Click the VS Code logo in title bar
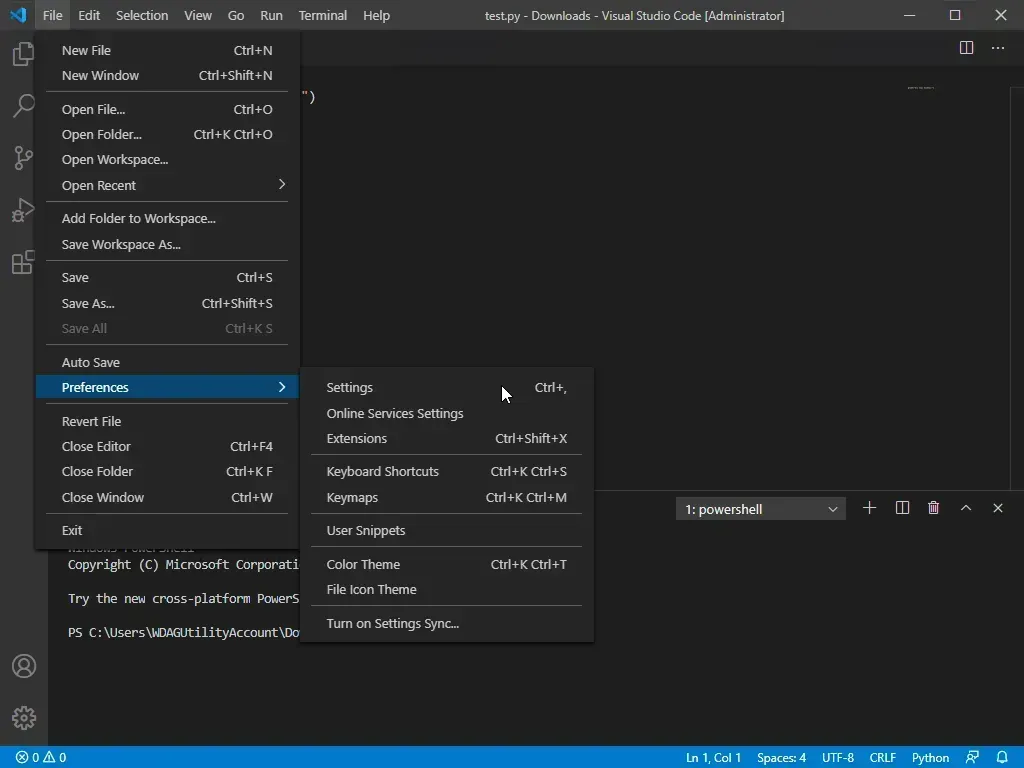1024x768 pixels. pos(18,15)
